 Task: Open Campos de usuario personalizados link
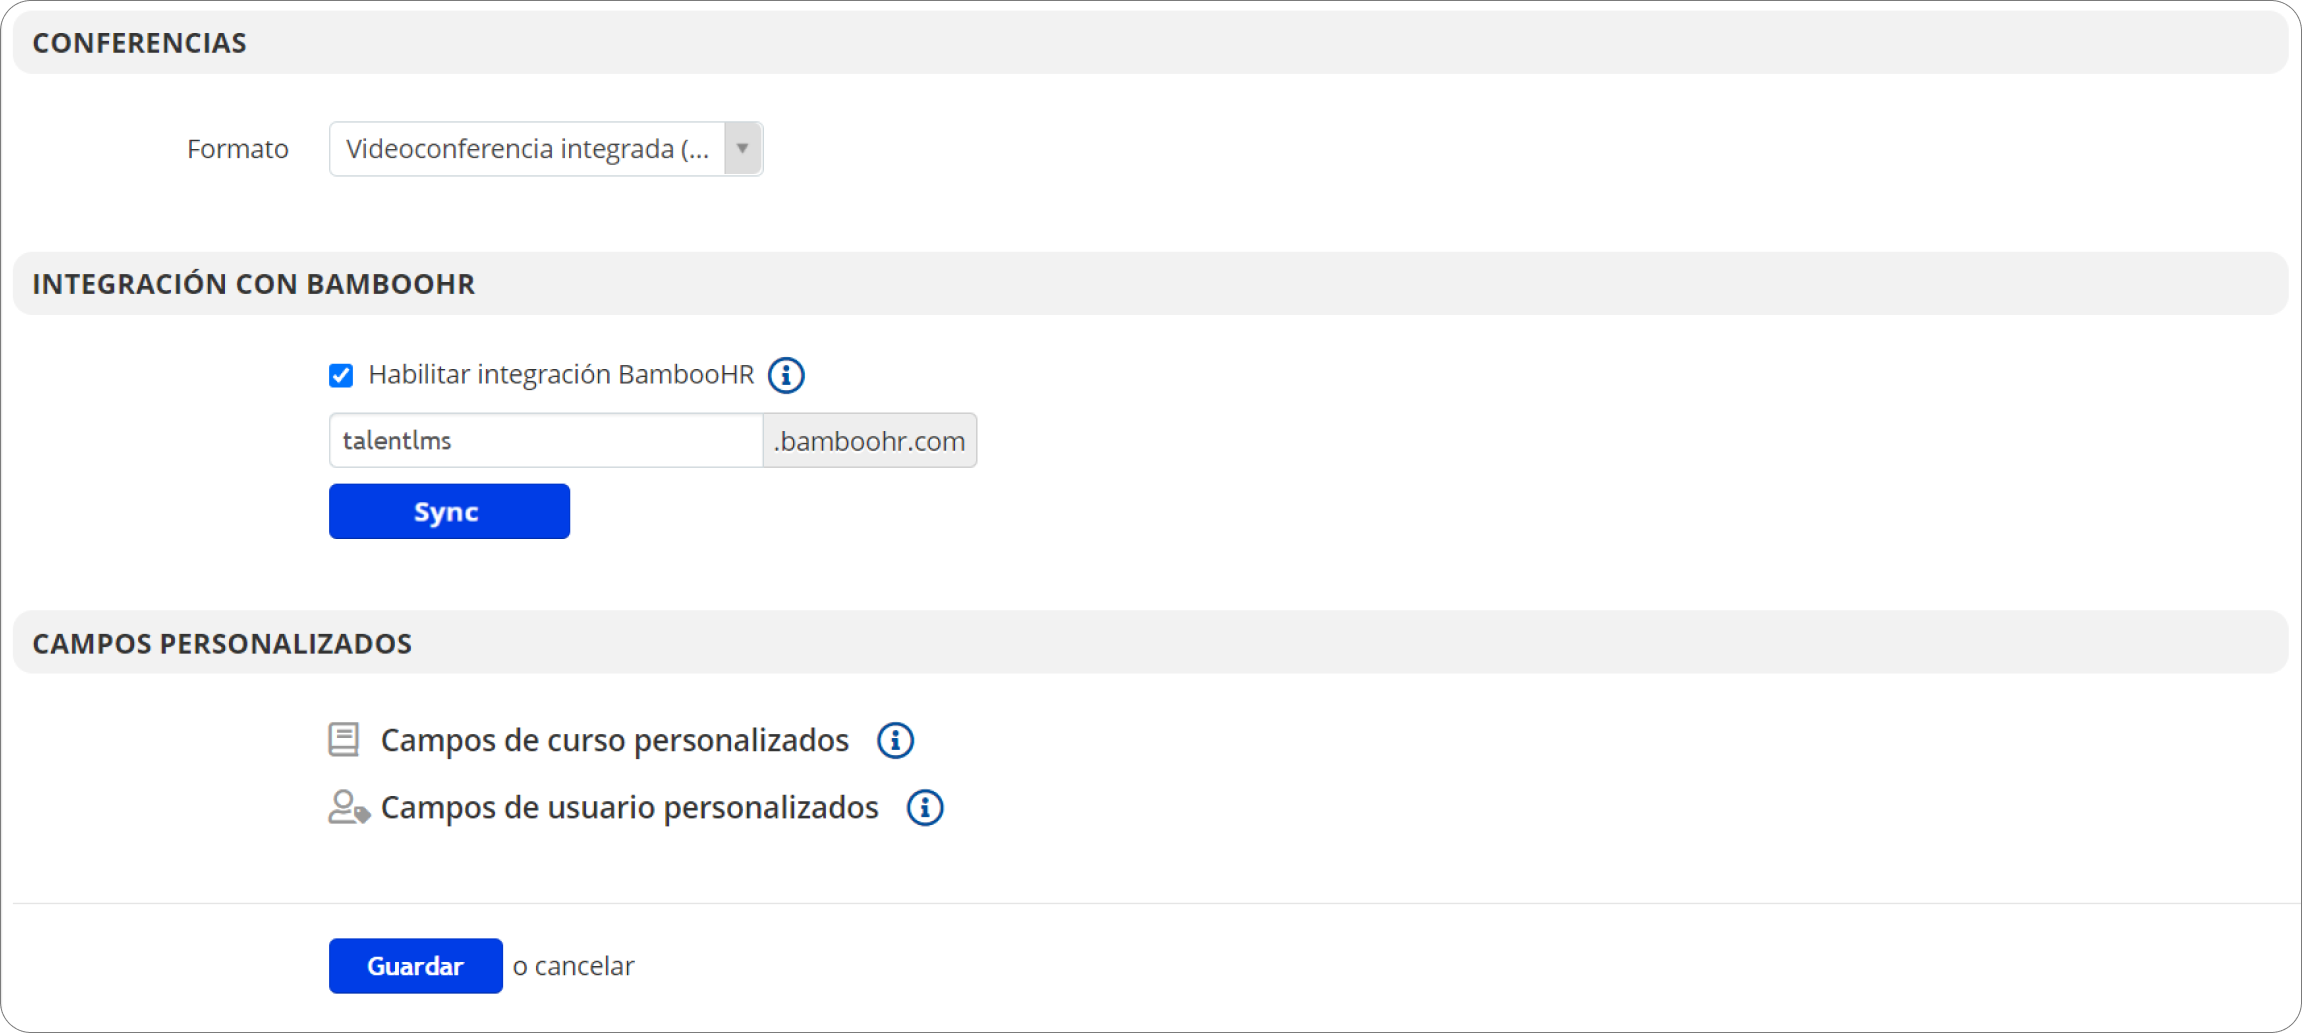629,808
